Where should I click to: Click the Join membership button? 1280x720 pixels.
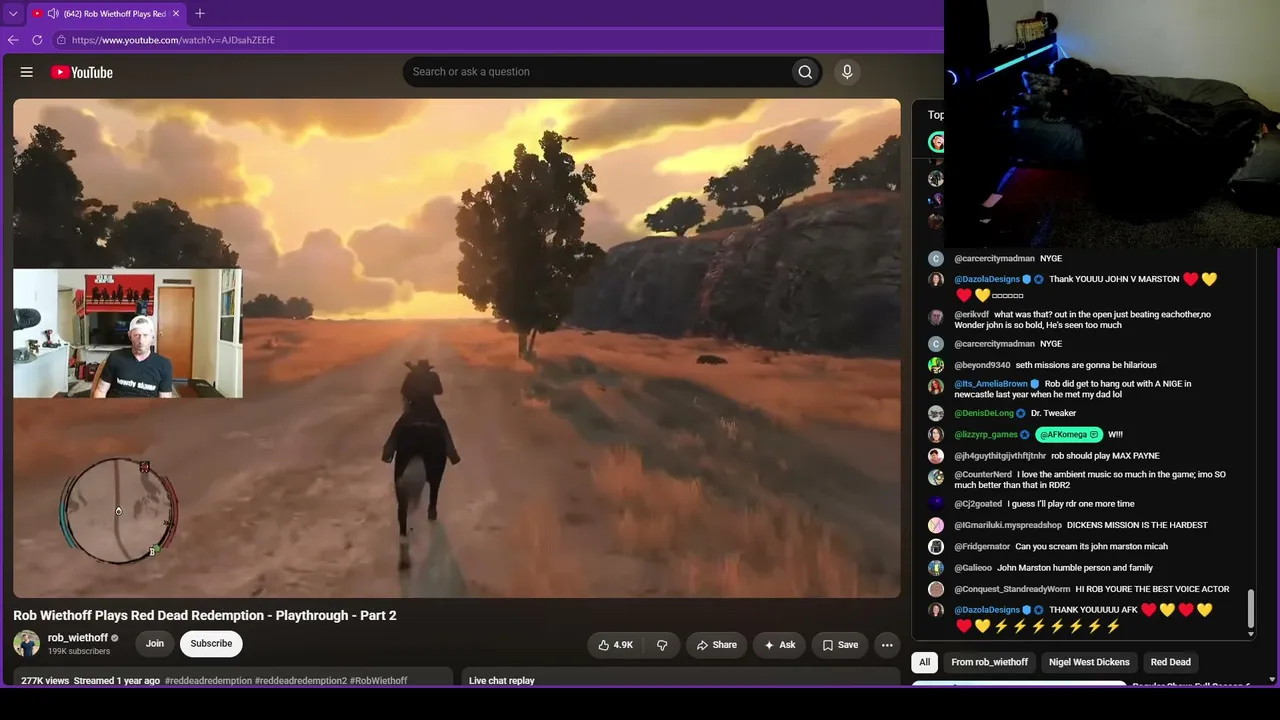pos(155,643)
